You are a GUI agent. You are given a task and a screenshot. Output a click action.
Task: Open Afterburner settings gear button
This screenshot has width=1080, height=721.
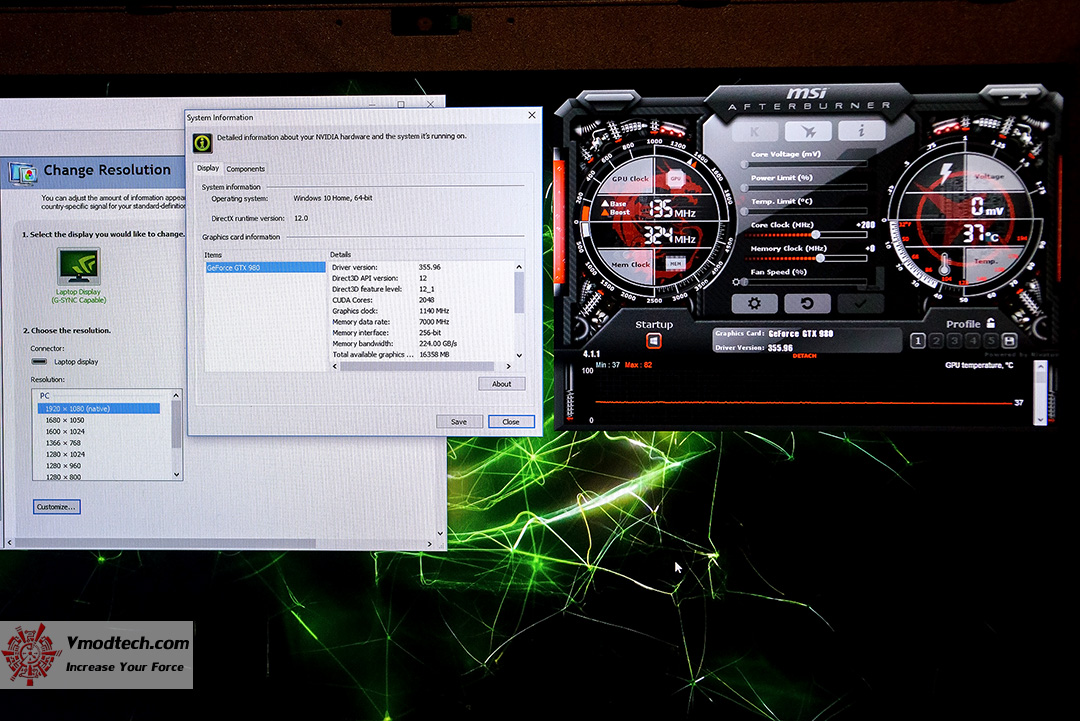tap(754, 304)
